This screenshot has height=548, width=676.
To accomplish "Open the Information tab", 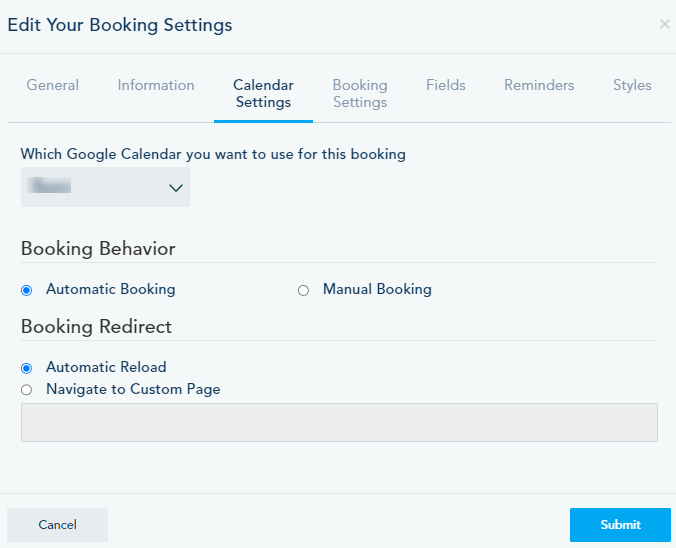I will 156,85.
